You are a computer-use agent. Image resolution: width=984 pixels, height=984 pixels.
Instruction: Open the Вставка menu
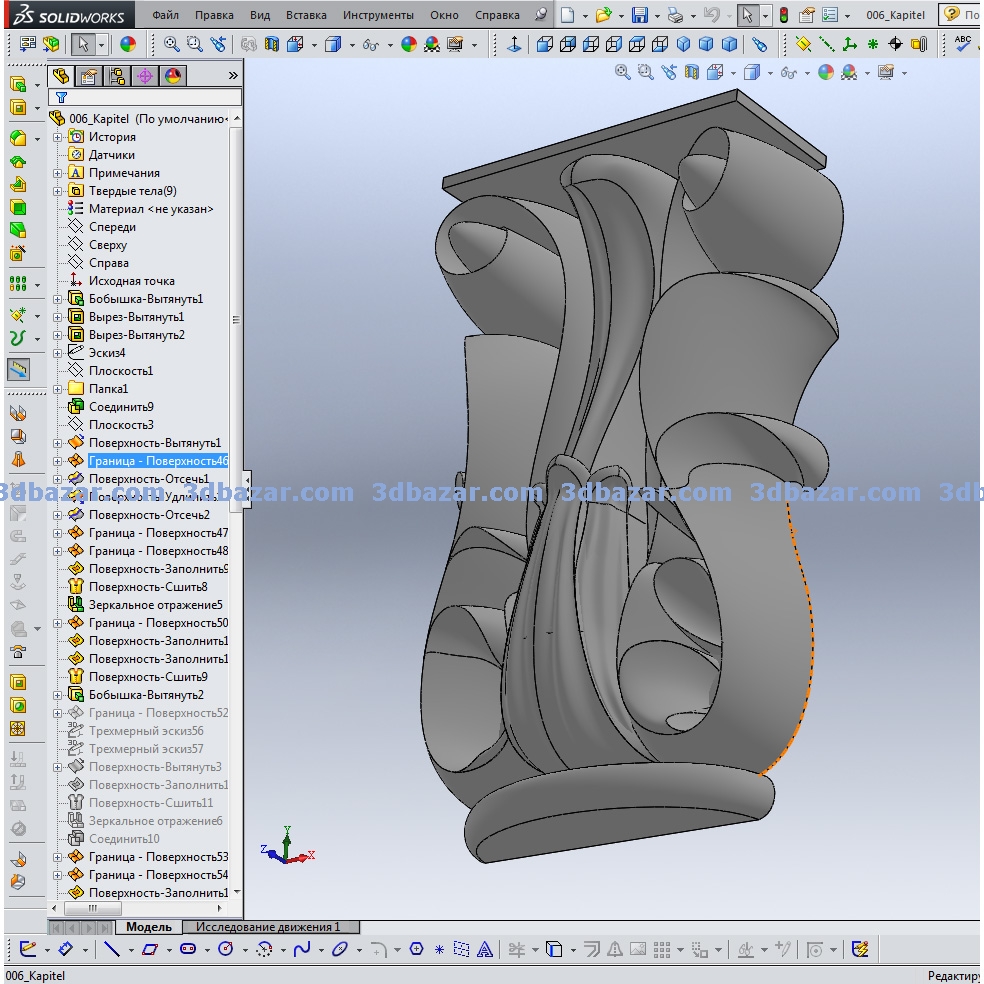[x=305, y=15]
